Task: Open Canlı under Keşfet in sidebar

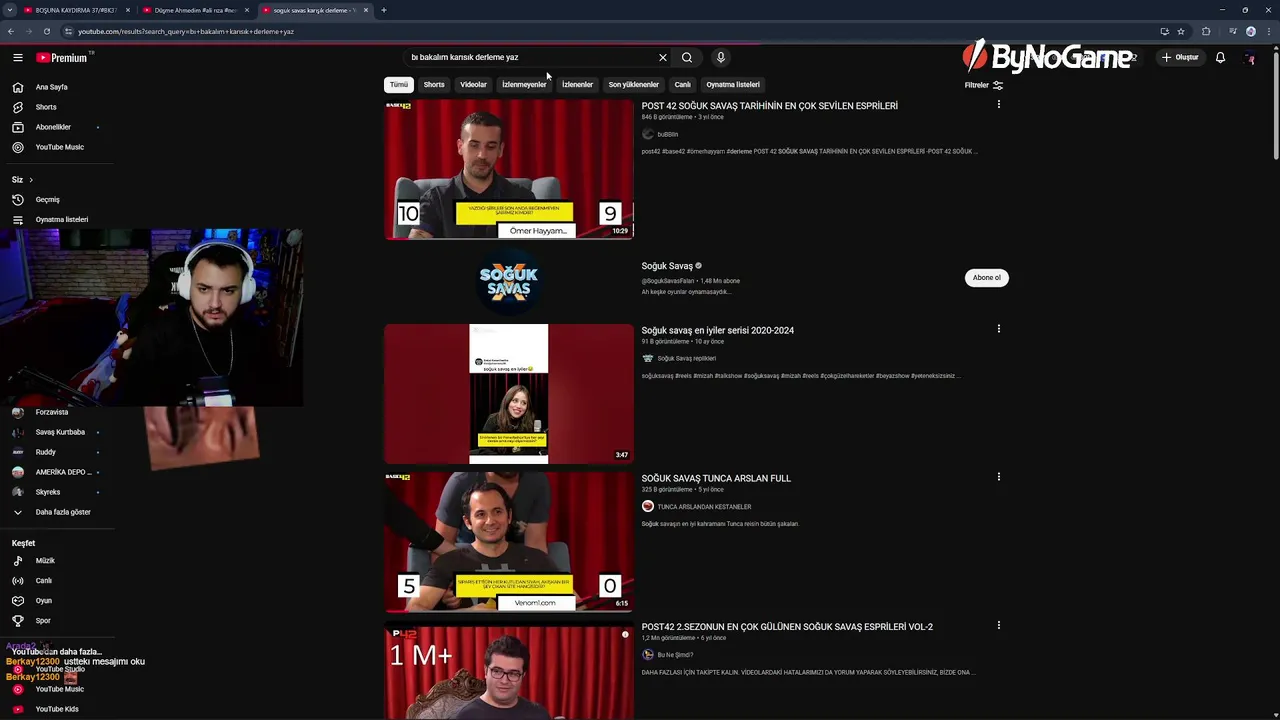Action: click(x=44, y=581)
